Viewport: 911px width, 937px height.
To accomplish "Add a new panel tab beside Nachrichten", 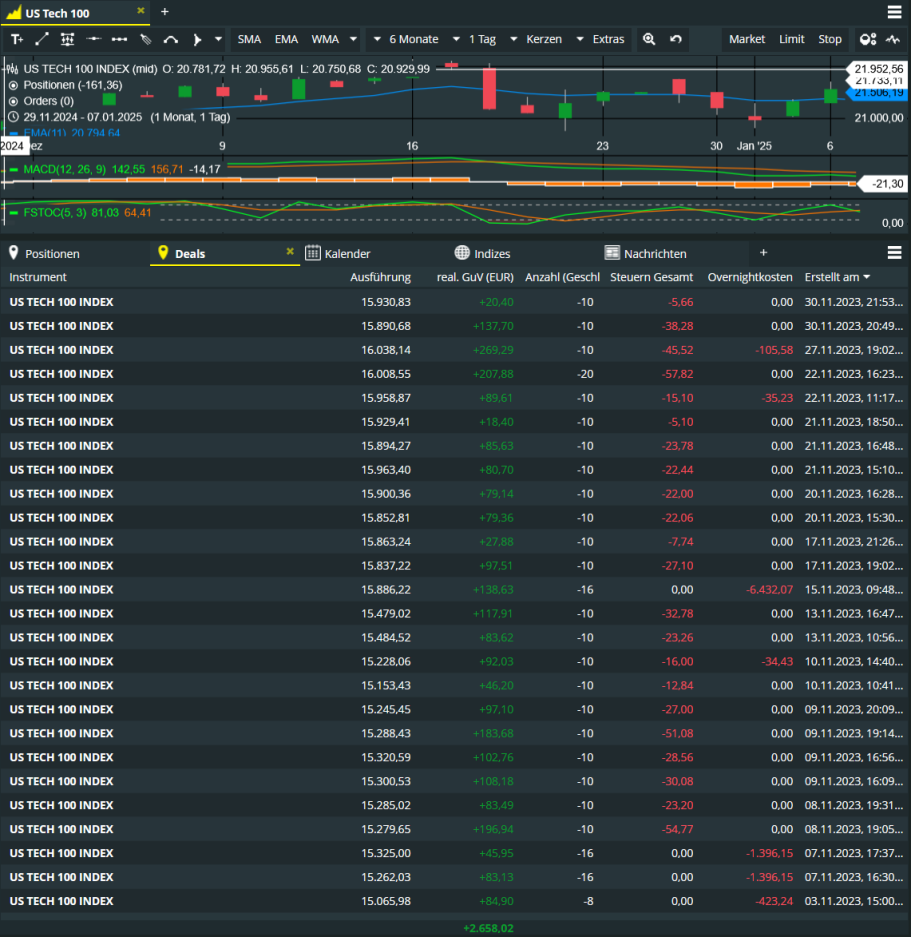I will point(763,253).
